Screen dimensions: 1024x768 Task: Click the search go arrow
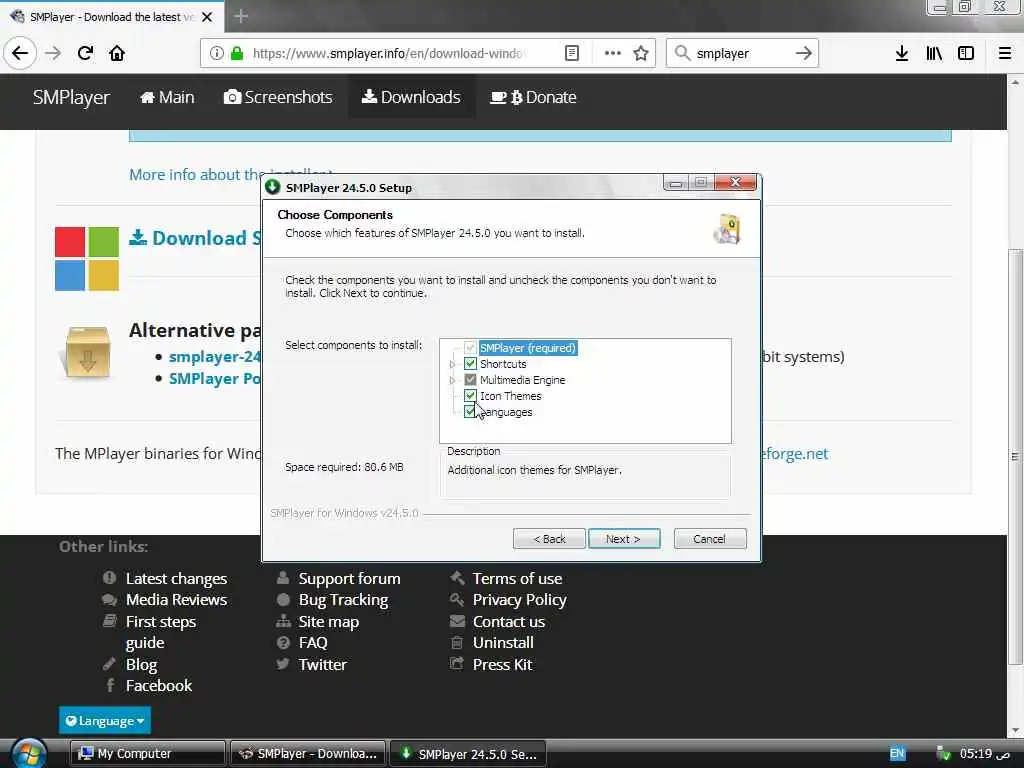coord(804,53)
